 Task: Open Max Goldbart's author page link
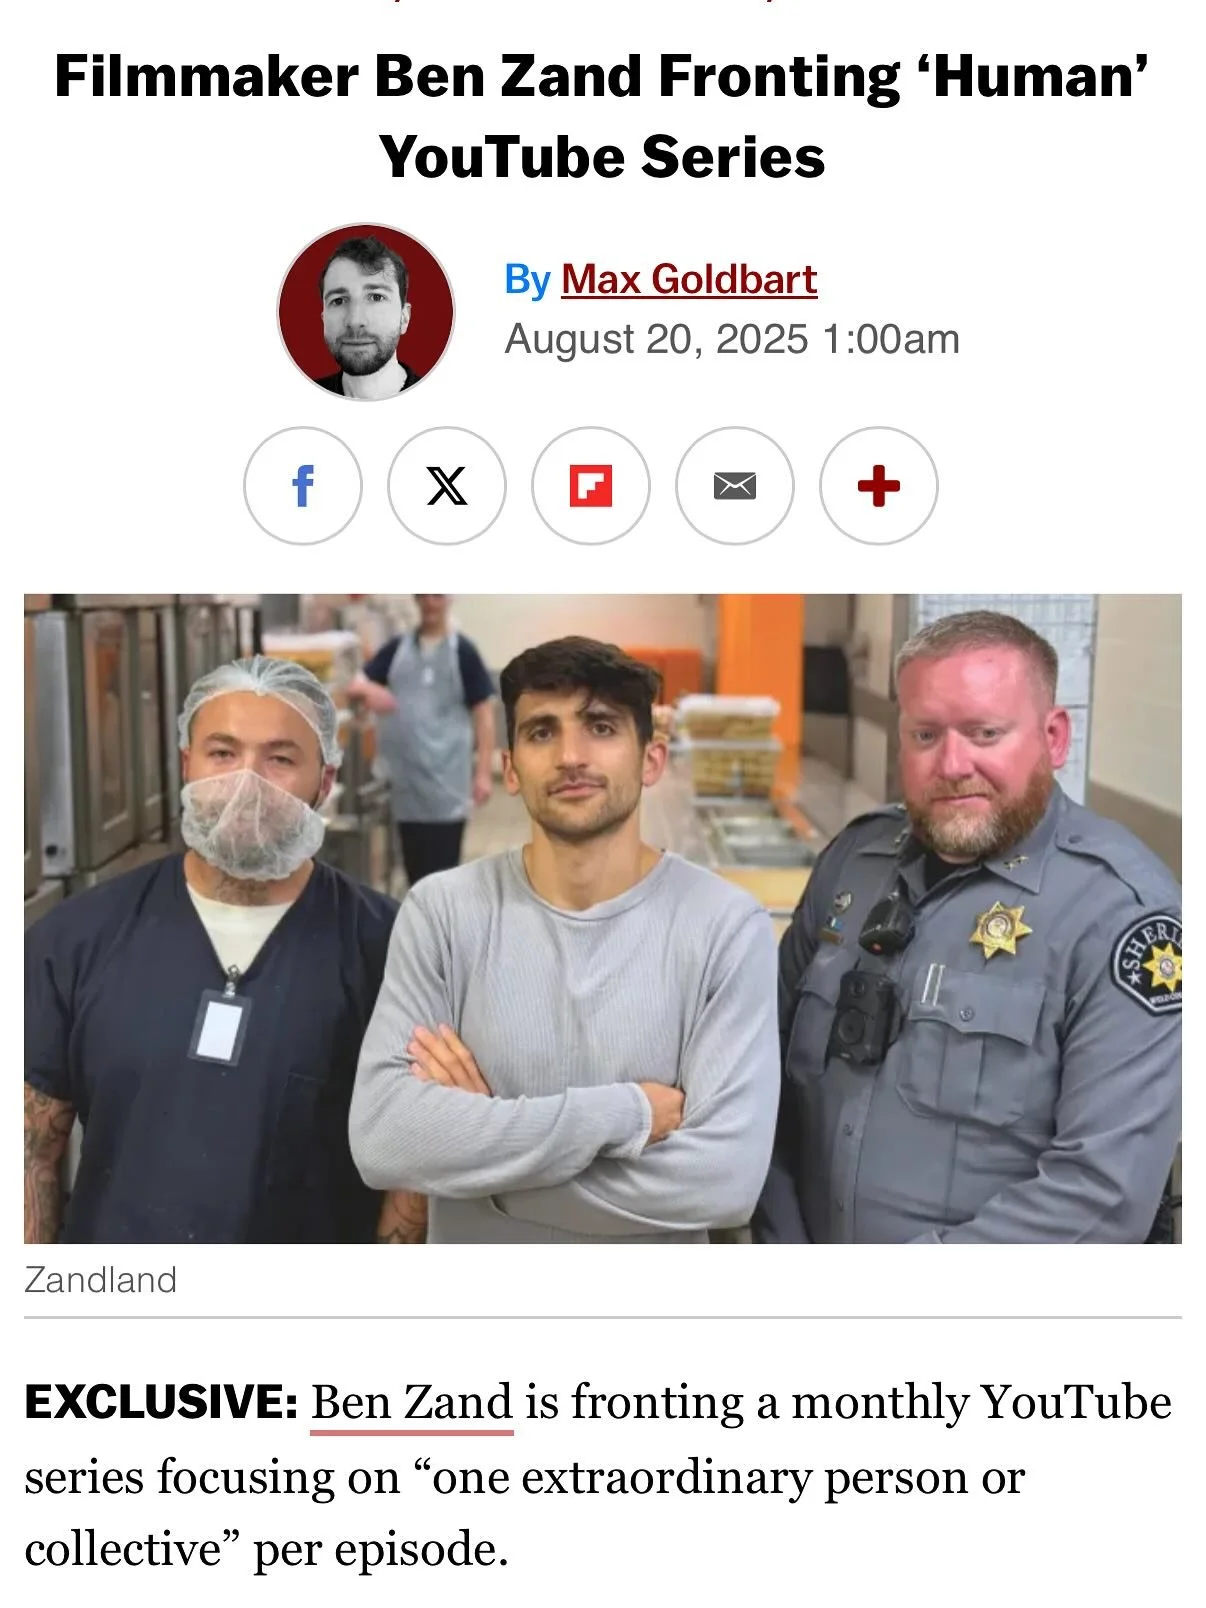(689, 279)
